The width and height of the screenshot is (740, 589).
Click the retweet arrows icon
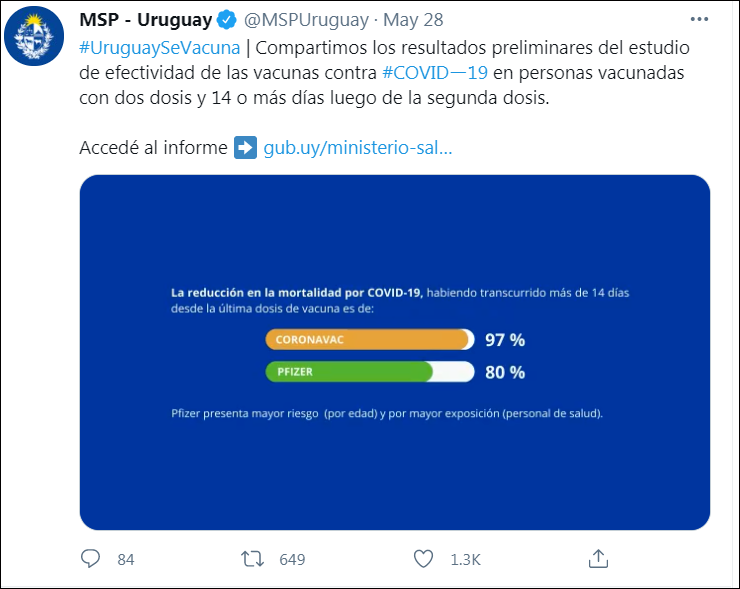253,558
